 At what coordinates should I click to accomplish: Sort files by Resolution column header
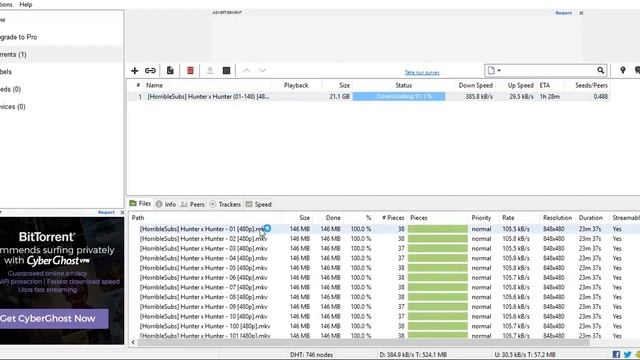point(557,218)
